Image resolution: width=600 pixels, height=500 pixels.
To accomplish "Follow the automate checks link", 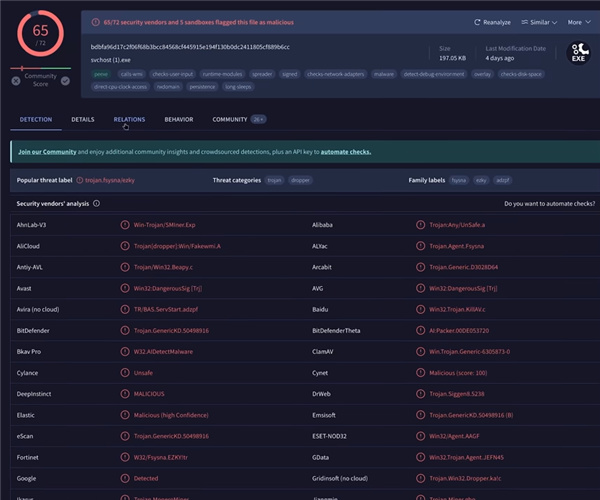I will point(346,152).
